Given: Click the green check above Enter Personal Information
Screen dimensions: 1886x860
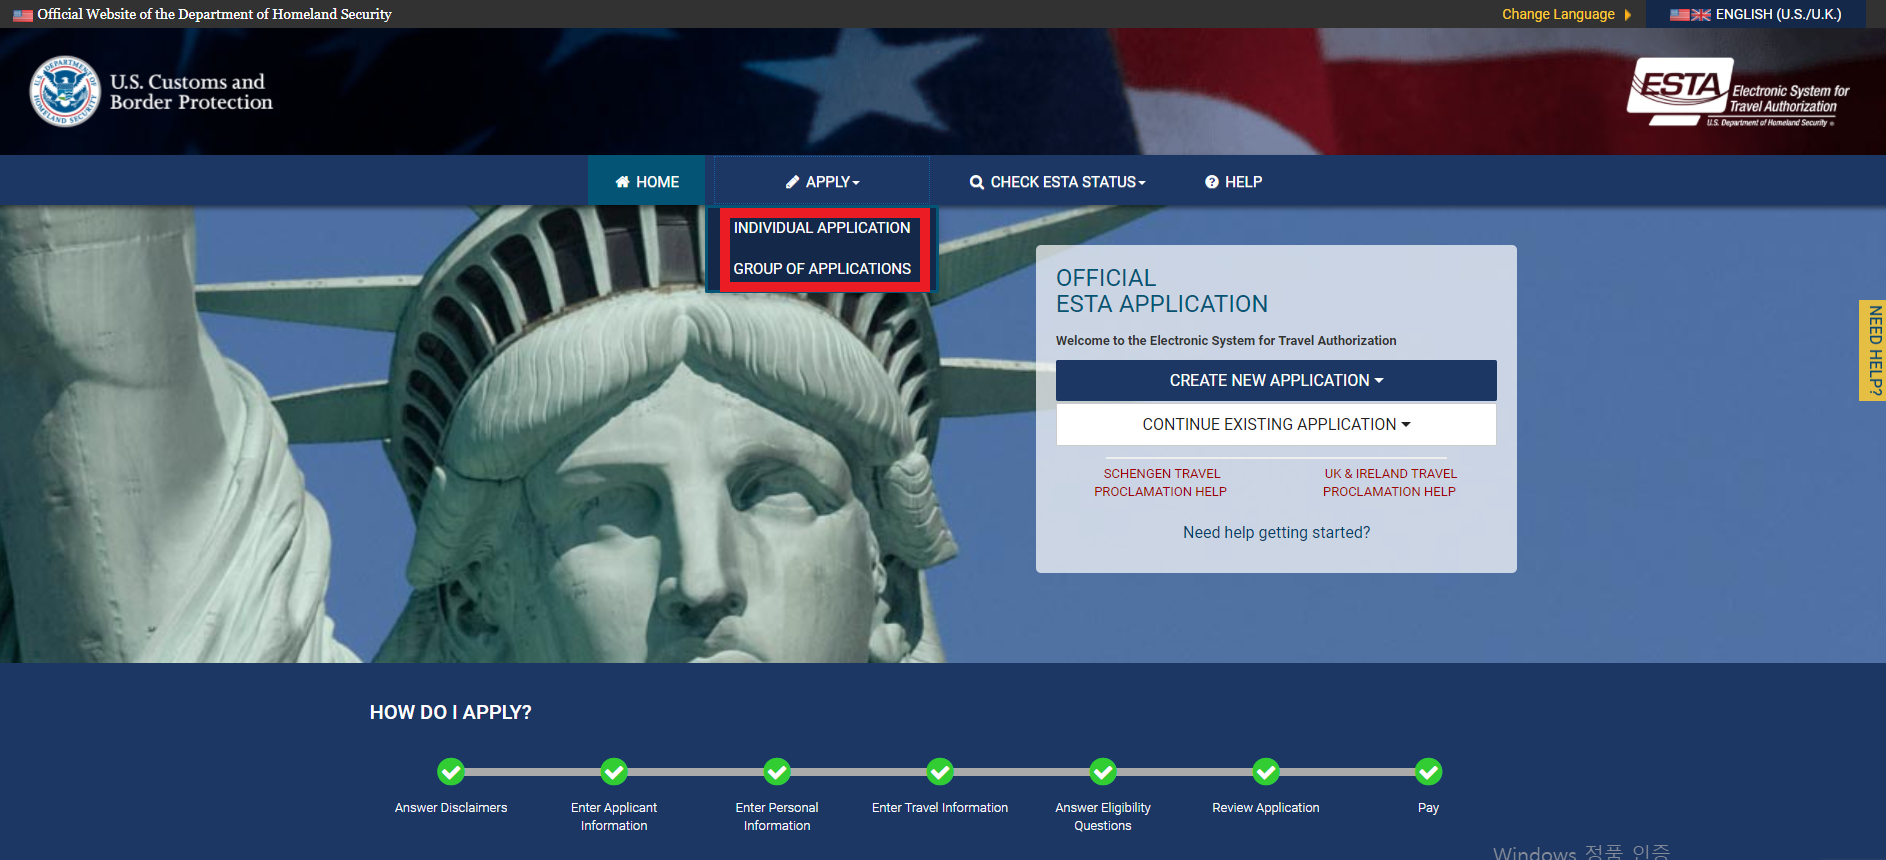Looking at the screenshot, I should click(x=777, y=772).
